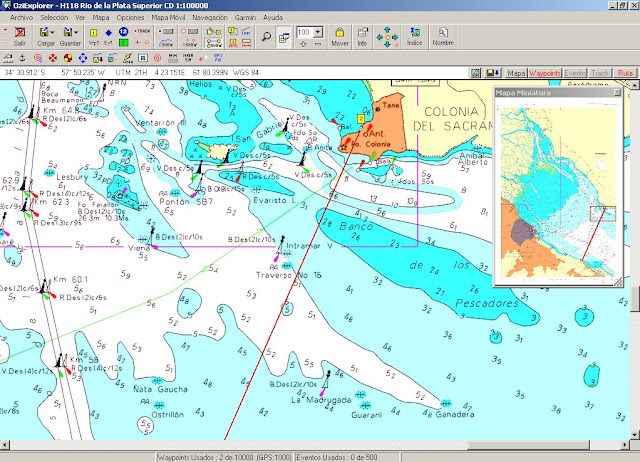Open the Mapa menu
Image resolution: width=640 pixels, height=462 pixels.
coord(101,18)
